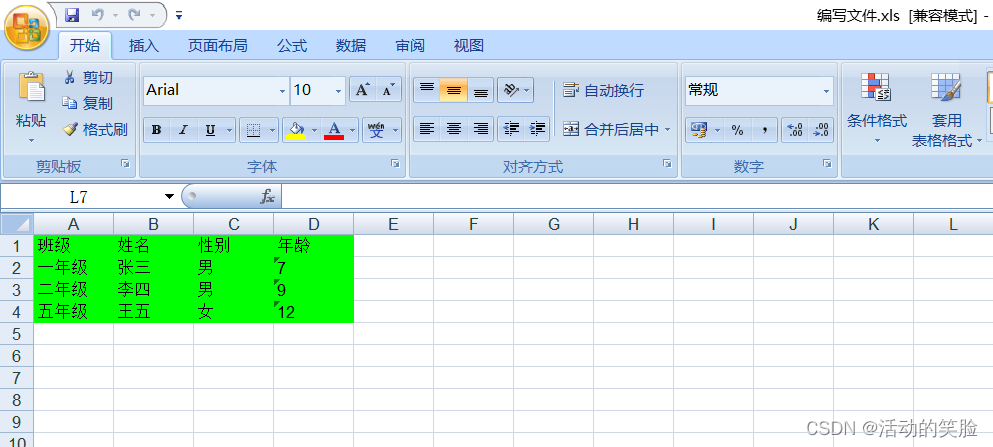The width and height of the screenshot is (993, 447).
Task: Apply the red font color
Action: point(334,130)
